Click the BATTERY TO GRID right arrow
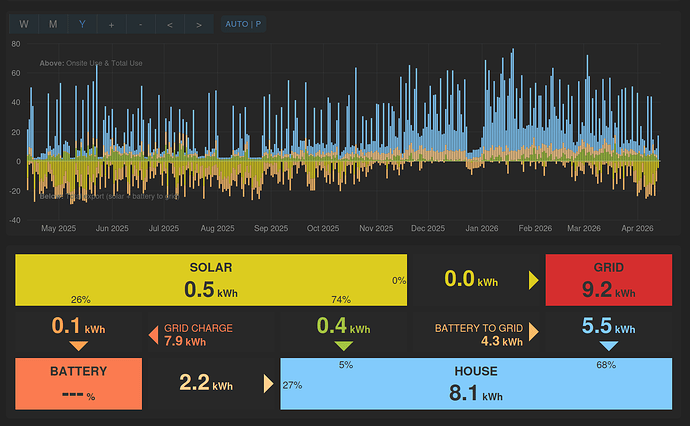The image size is (690, 426). click(x=533, y=332)
